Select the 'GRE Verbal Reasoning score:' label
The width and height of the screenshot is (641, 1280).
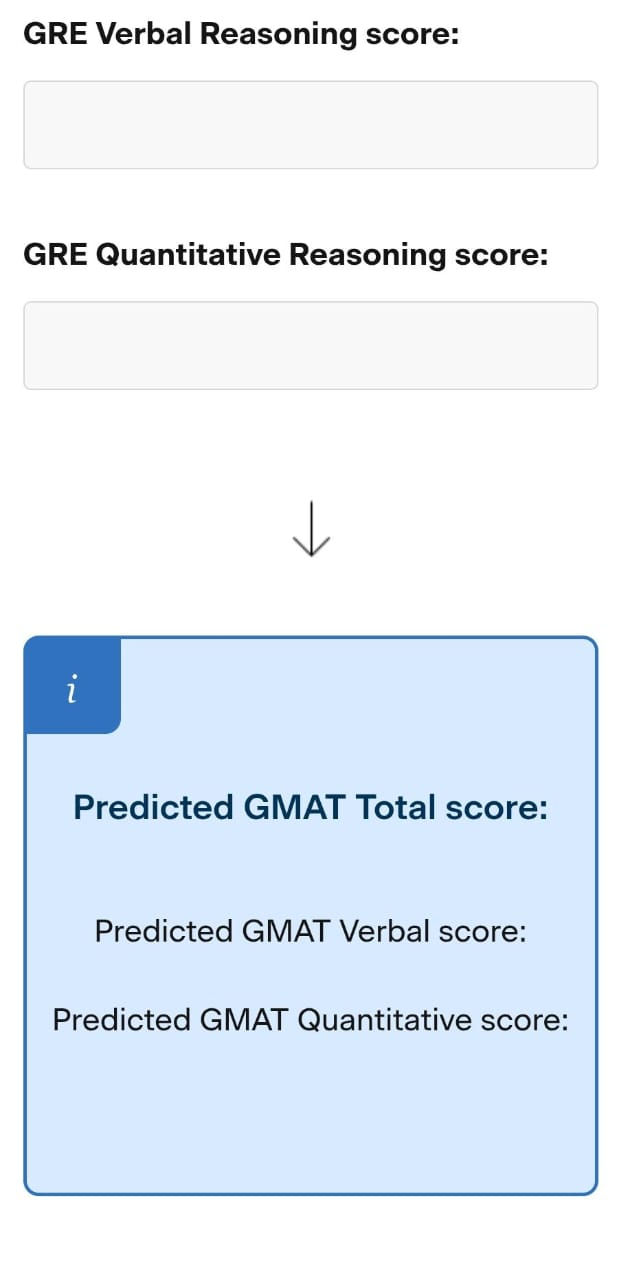point(241,34)
